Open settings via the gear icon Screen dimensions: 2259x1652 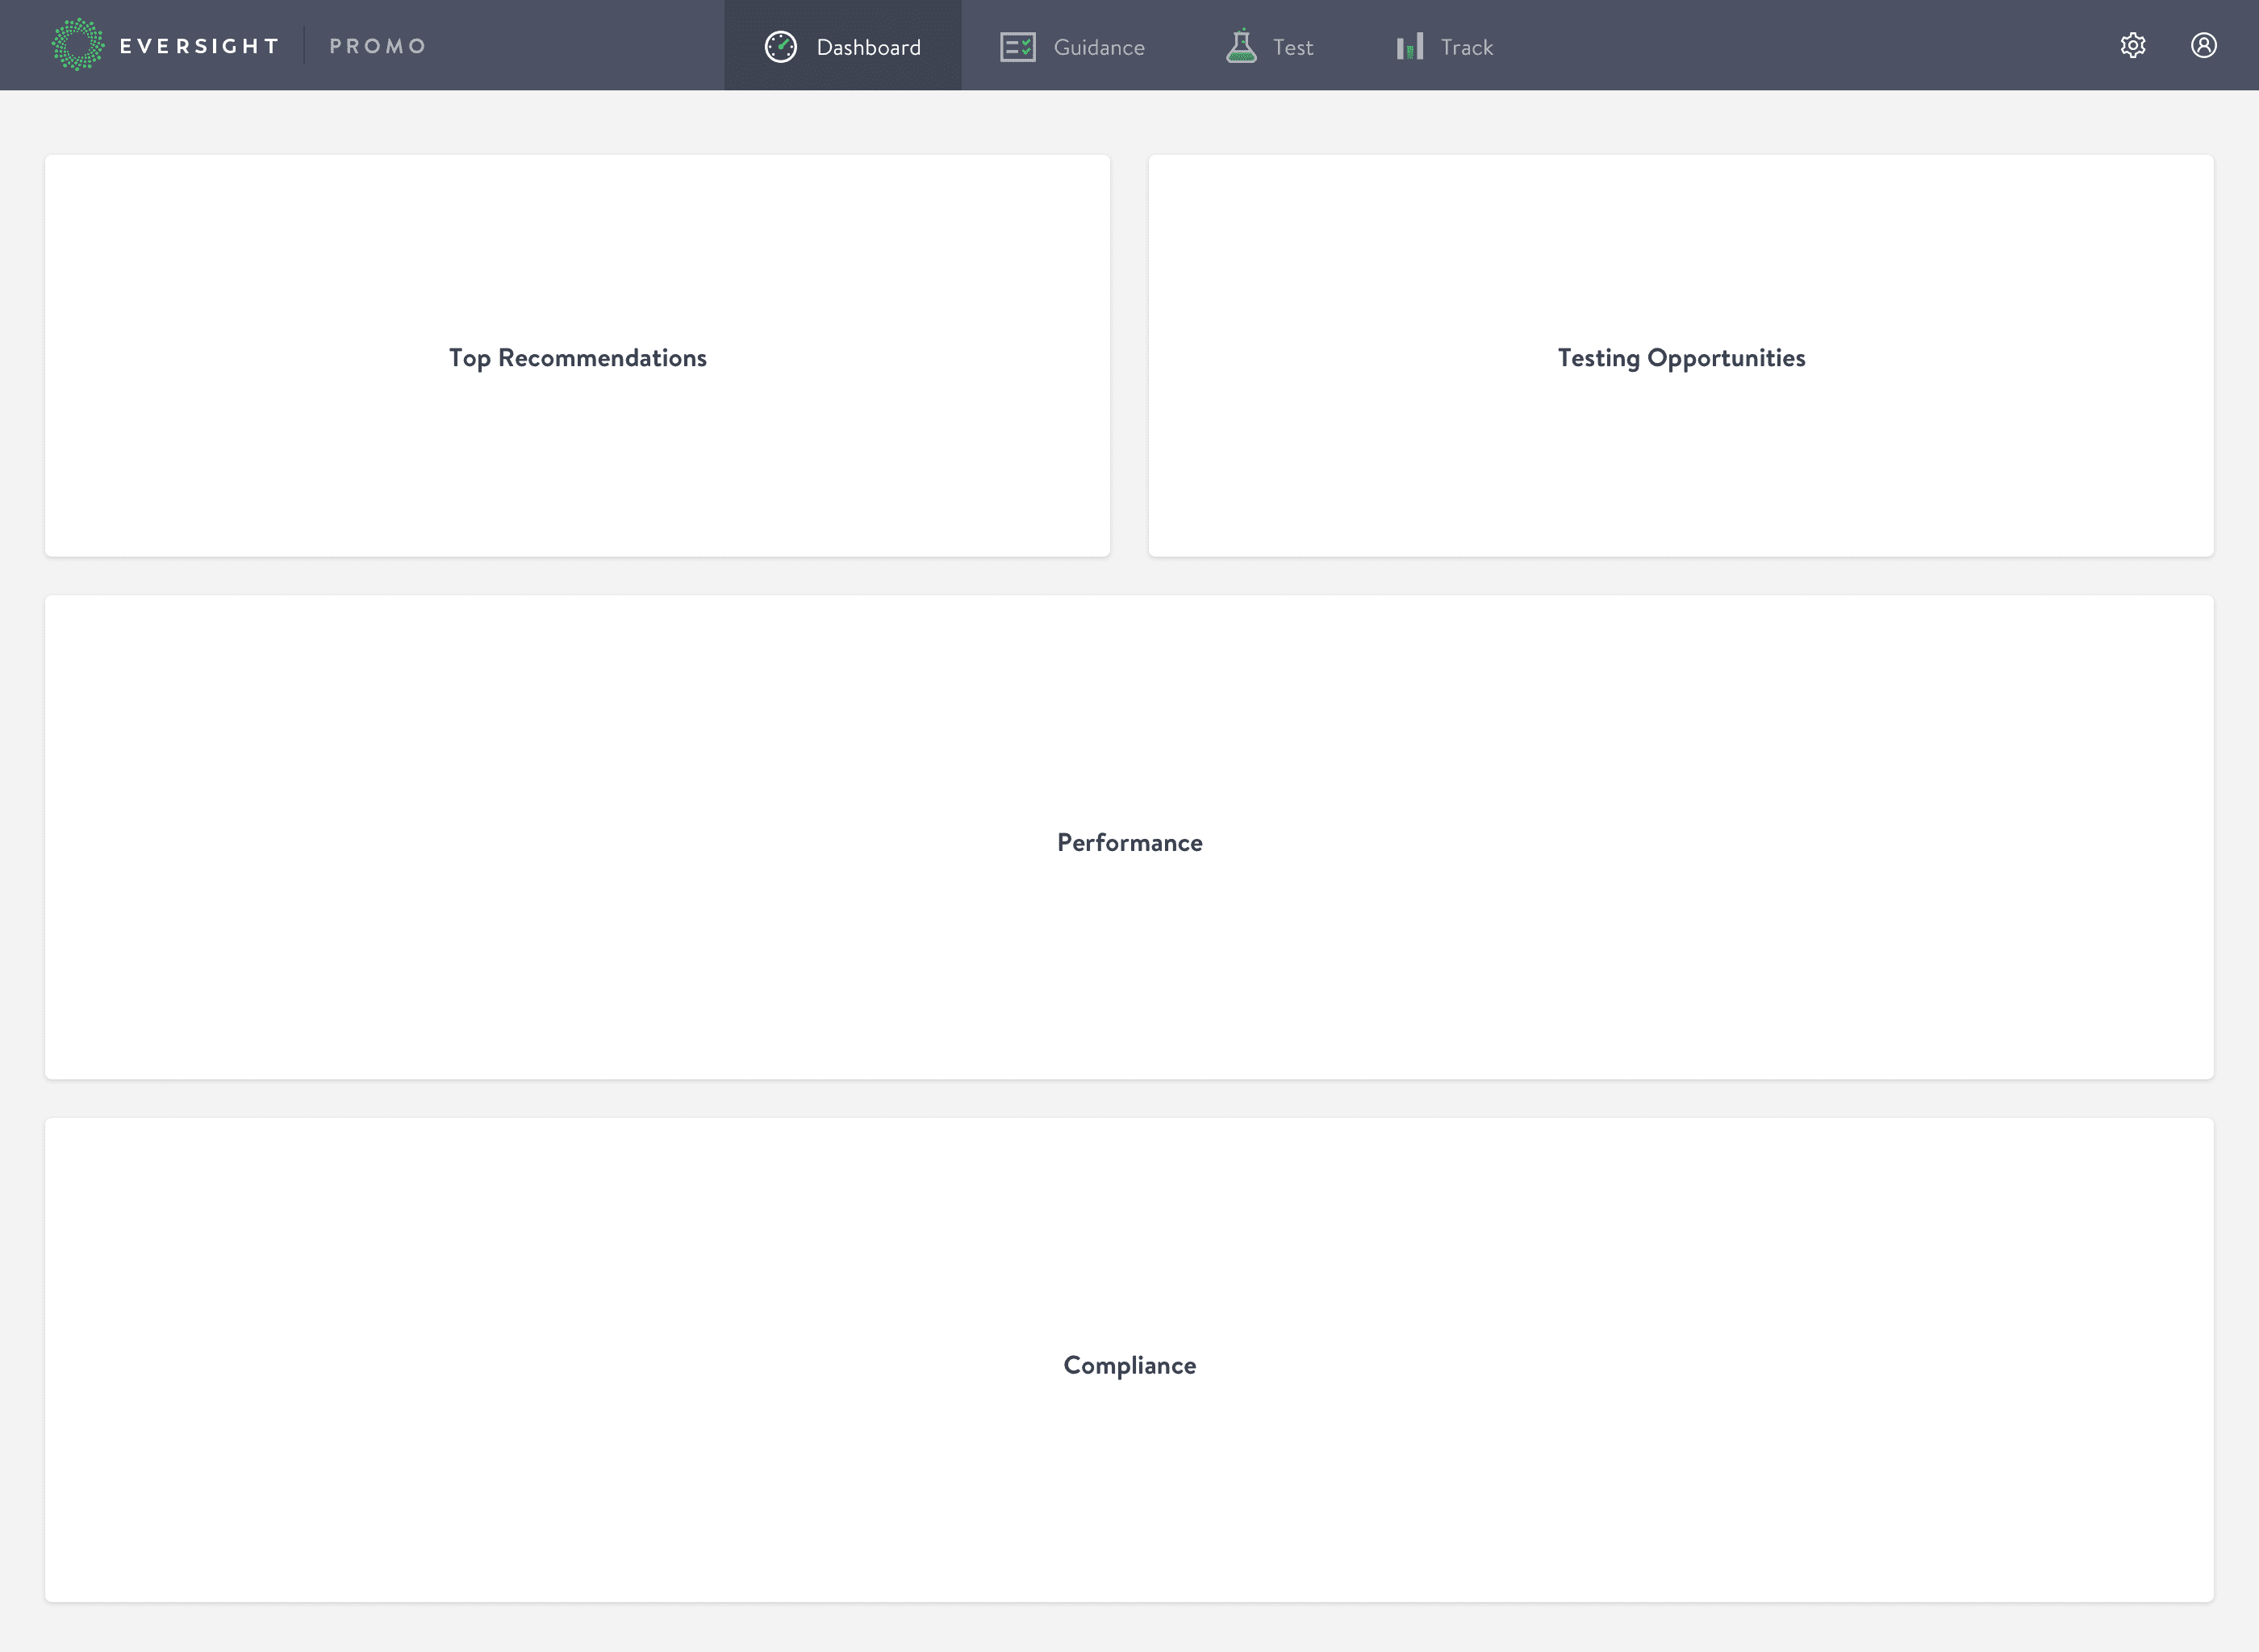(x=2133, y=45)
